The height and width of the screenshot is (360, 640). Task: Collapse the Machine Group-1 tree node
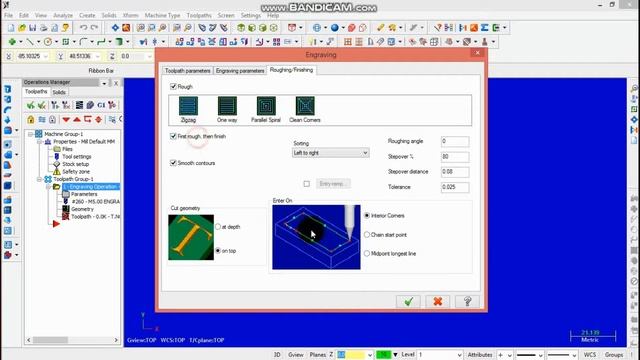point(30,134)
